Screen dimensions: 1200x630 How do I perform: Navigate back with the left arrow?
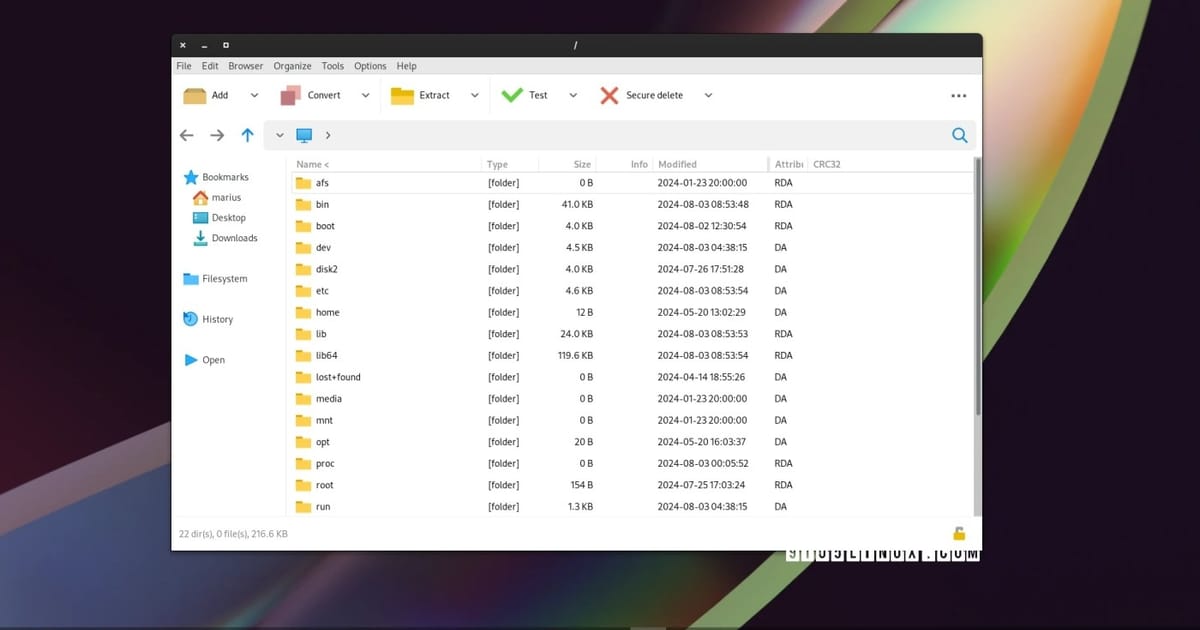tap(186, 135)
